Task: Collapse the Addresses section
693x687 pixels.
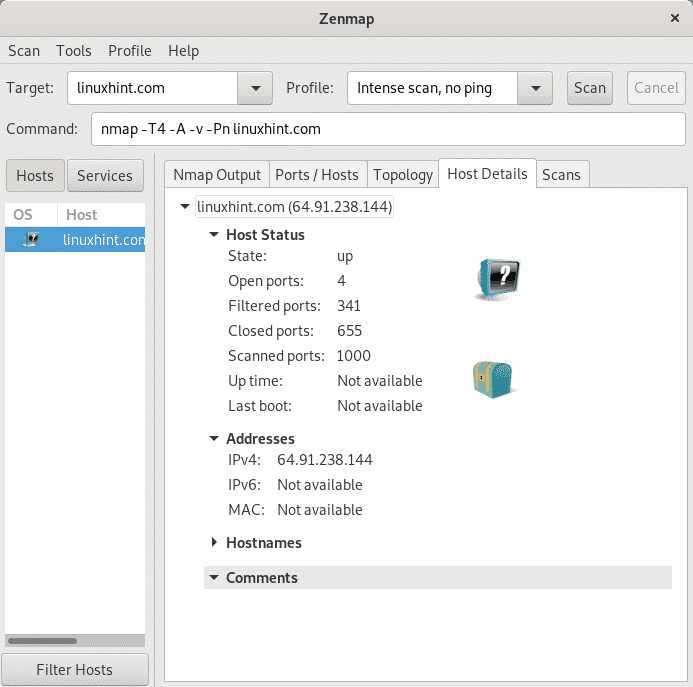Action: point(214,439)
